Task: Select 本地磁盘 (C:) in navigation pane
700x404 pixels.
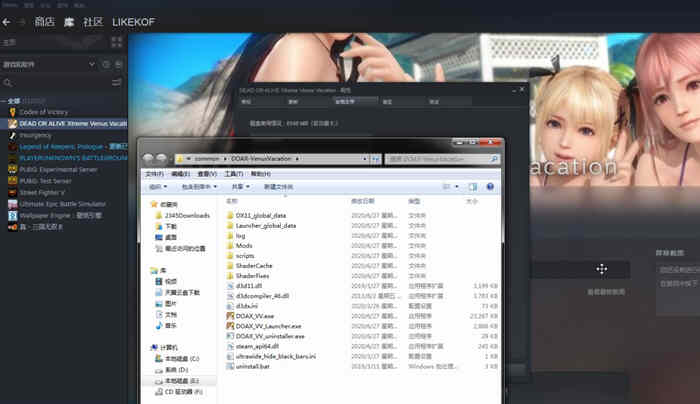Action: [181, 358]
